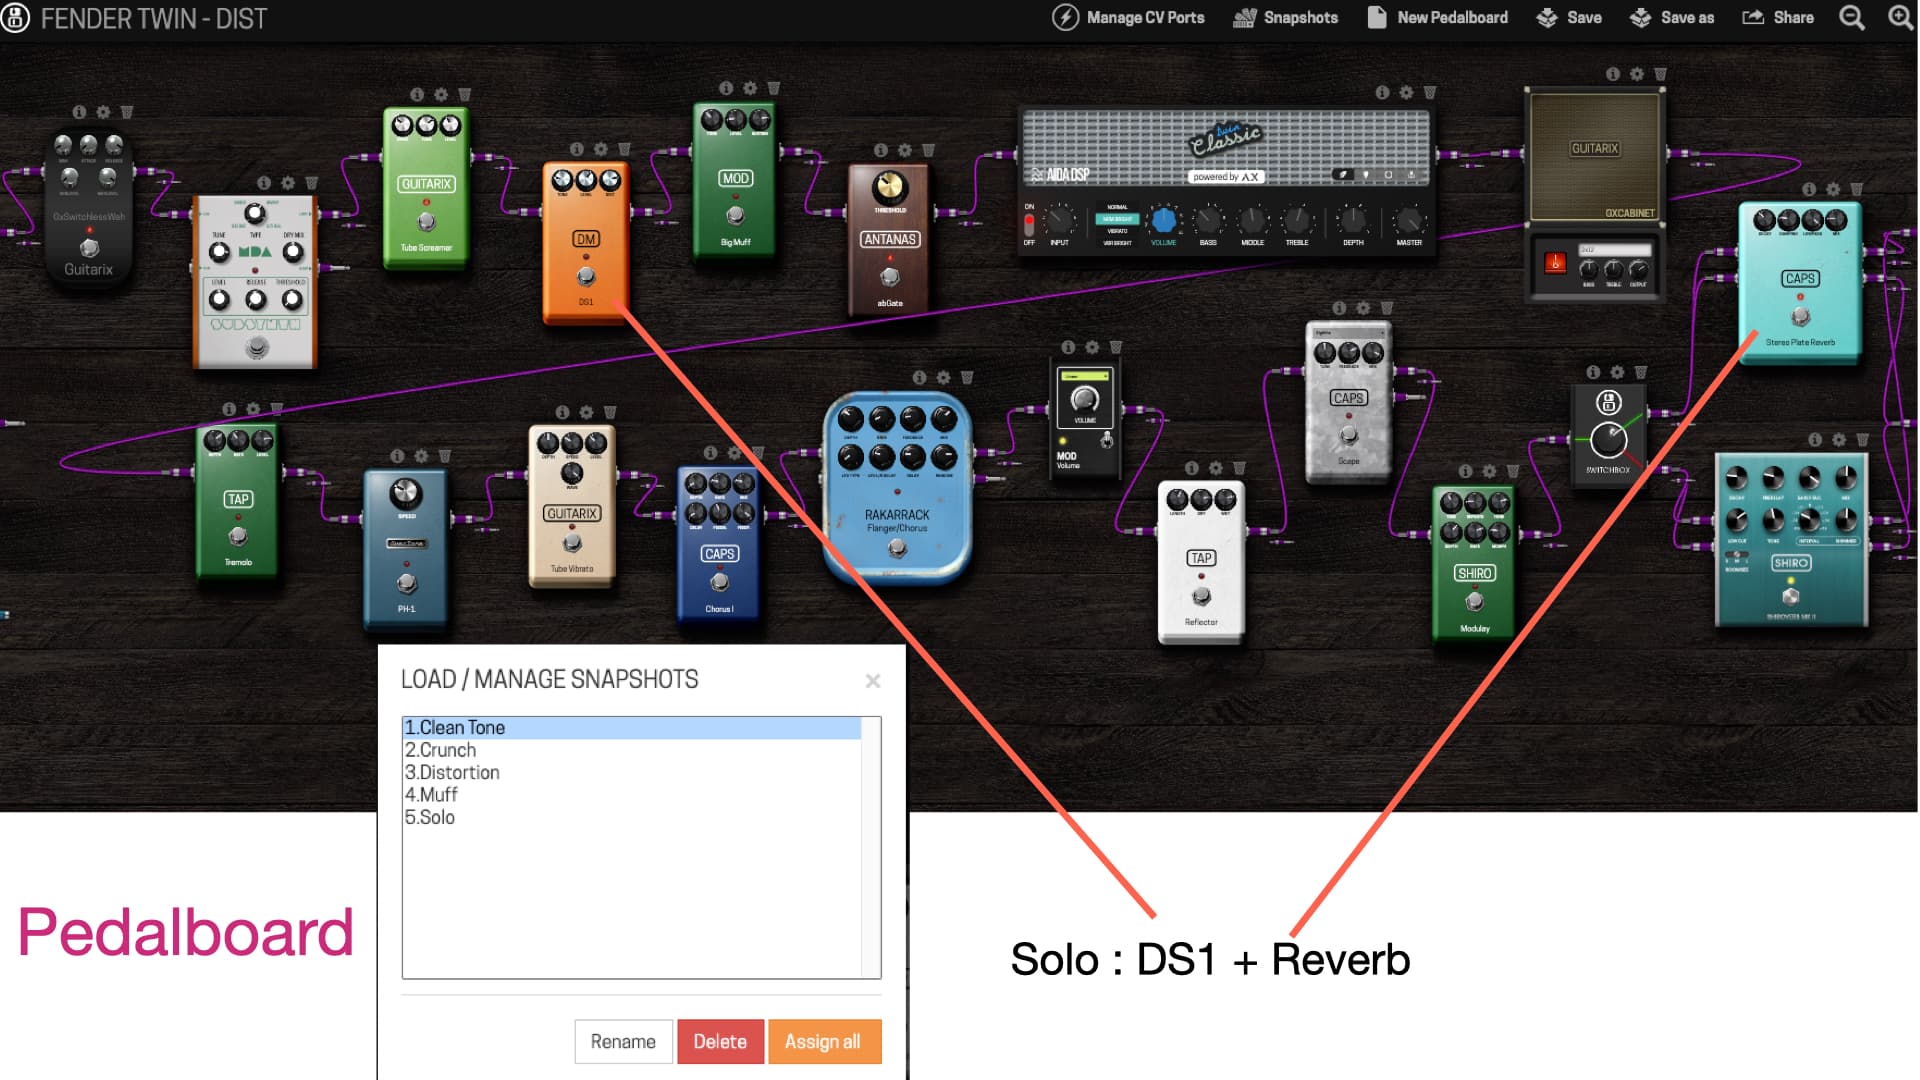Toggle the Tube Screamer footswitch
Image resolution: width=1920 pixels, height=1080 pixels.
click(426, 222)
